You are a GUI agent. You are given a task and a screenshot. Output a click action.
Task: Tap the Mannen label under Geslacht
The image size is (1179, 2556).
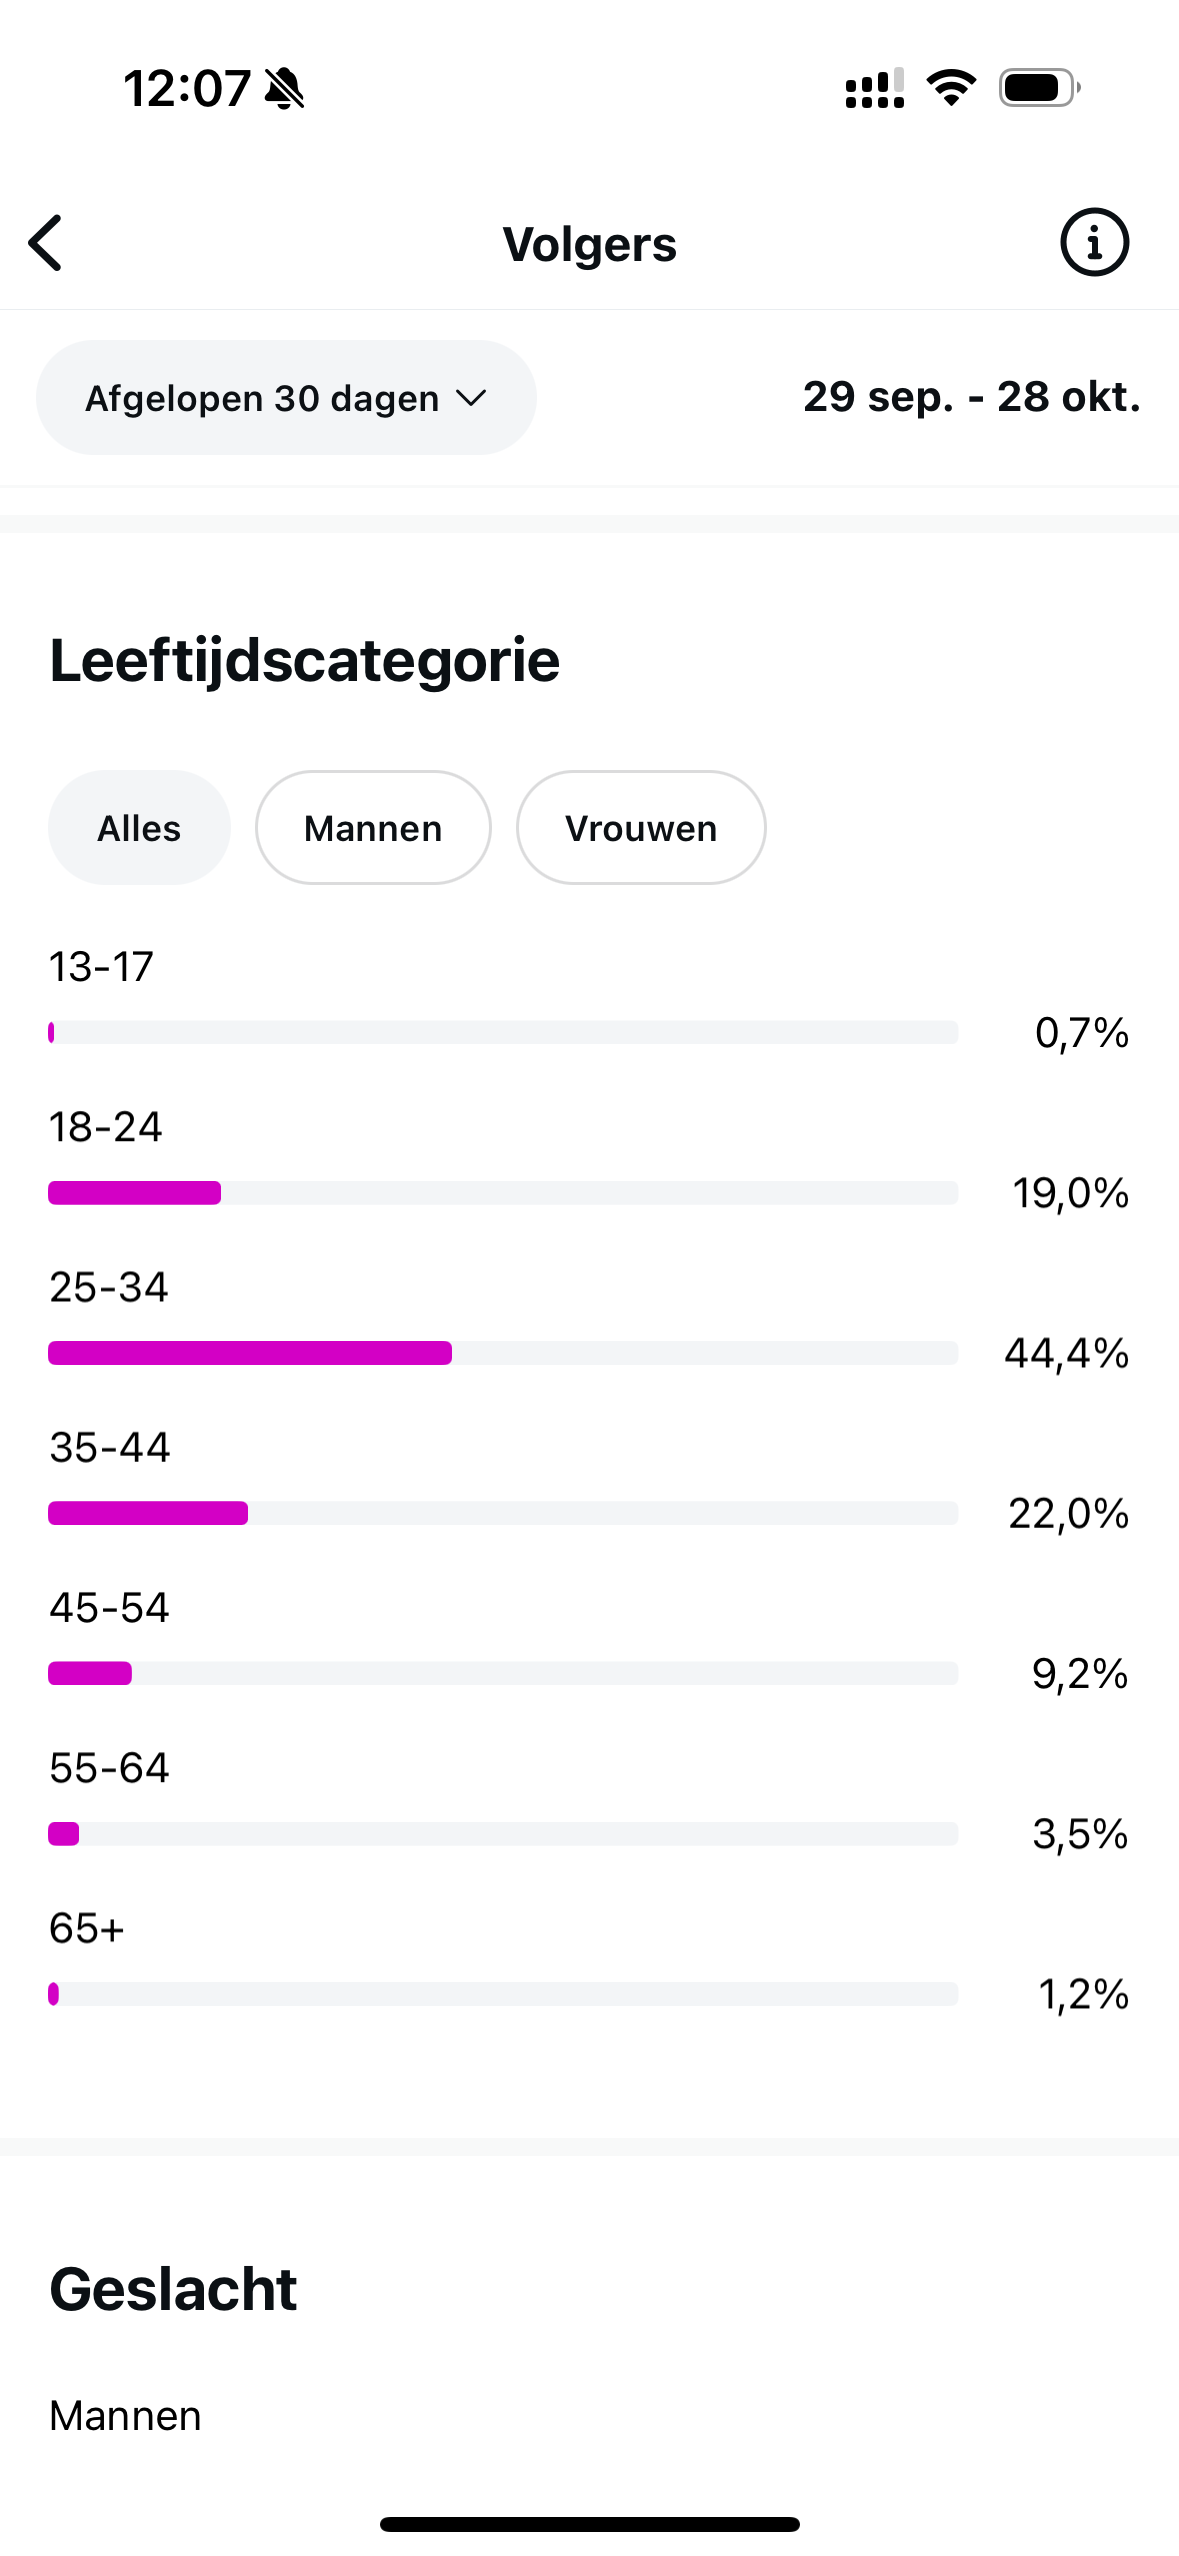[125, 2416]
